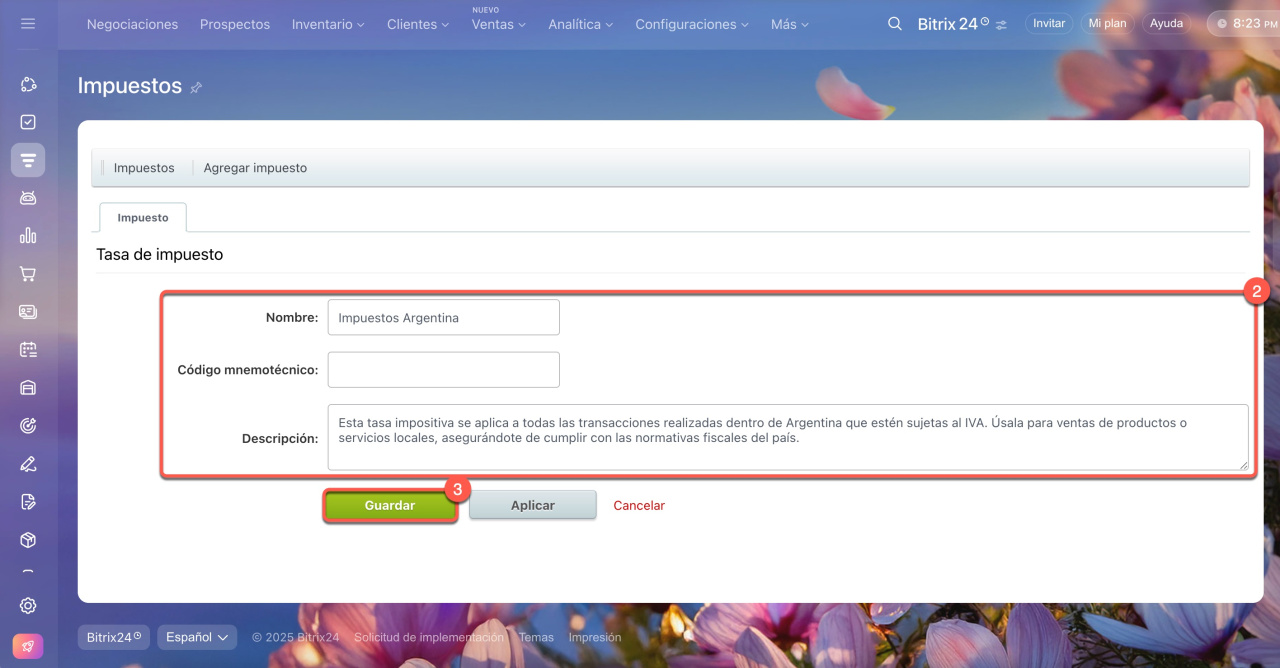
Task: Open the settings gear icon in the sidebar
Action: click(28, 605)
